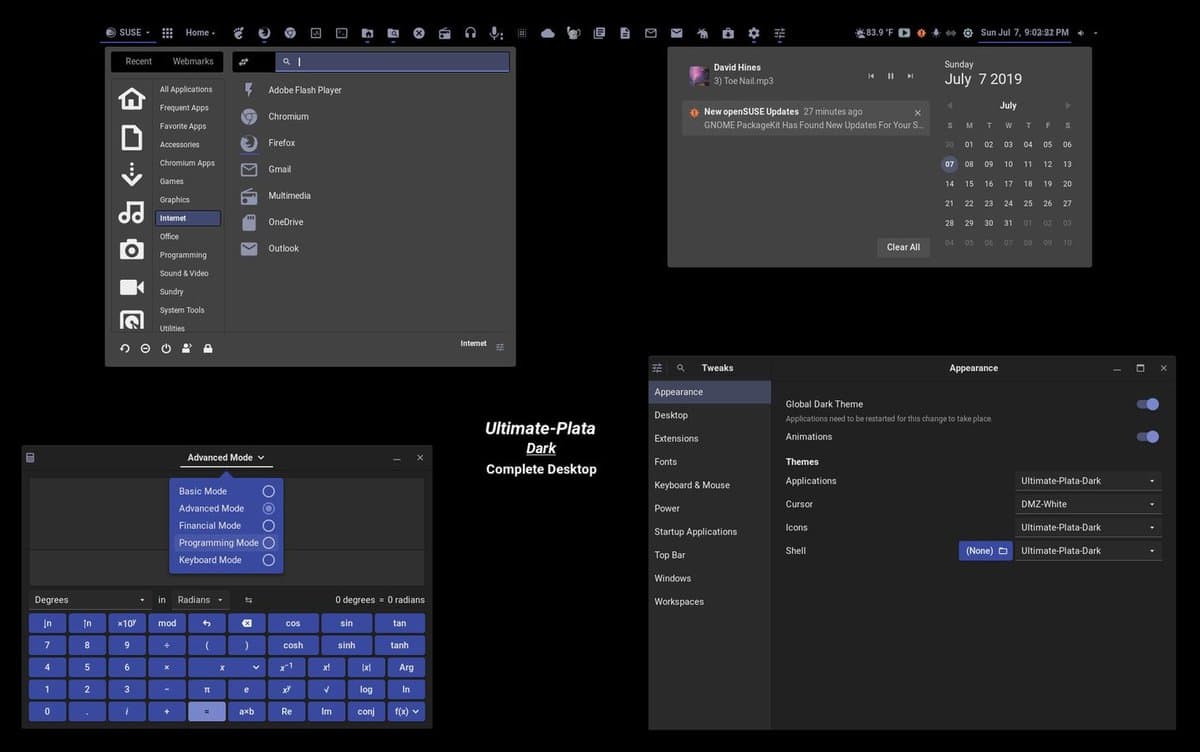Disable the Animations switch
Screen dimensions: 1200x752
(1148, 436)
